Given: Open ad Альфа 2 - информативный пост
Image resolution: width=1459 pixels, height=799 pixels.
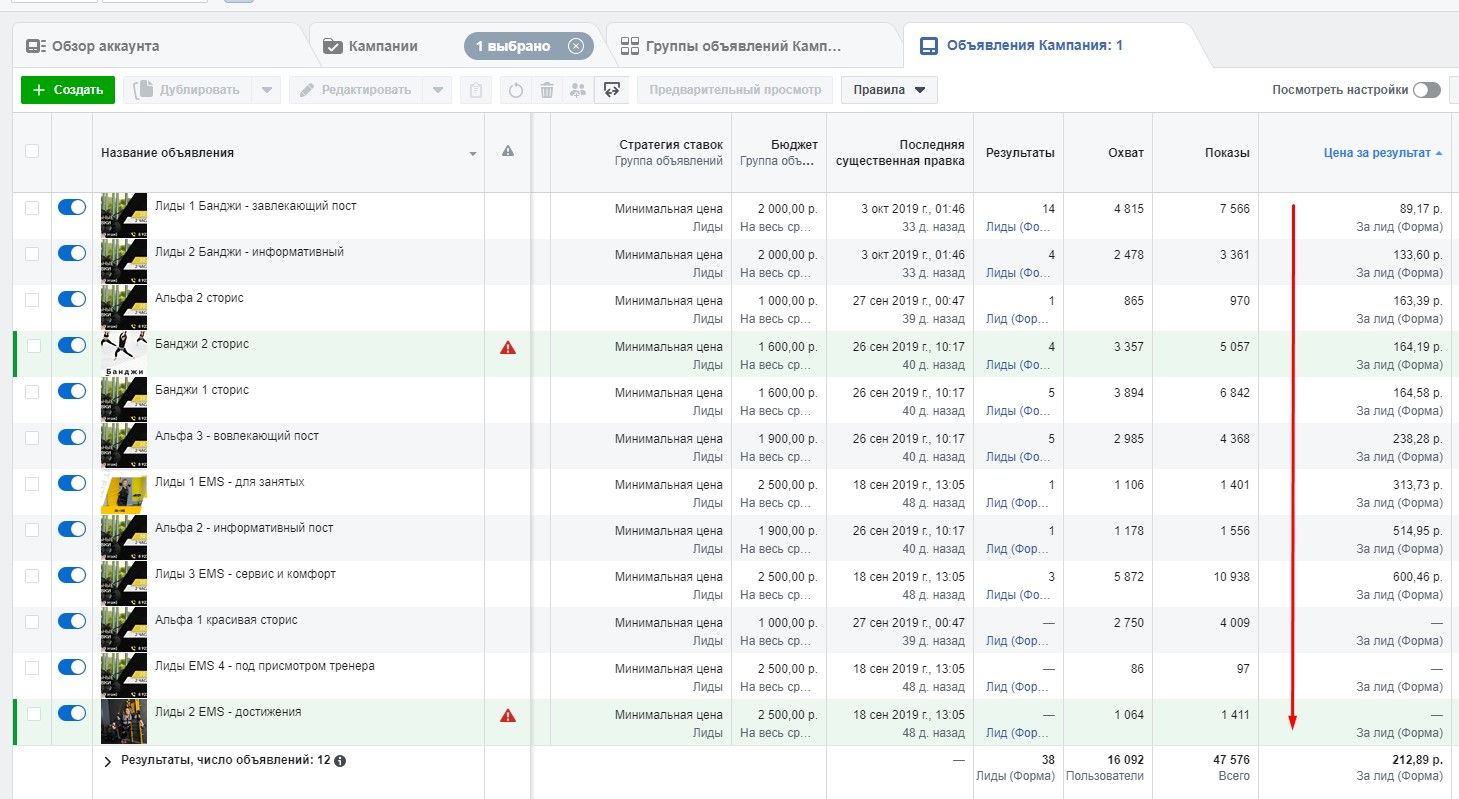Looking at the screenshot, I should click(244, 528).
